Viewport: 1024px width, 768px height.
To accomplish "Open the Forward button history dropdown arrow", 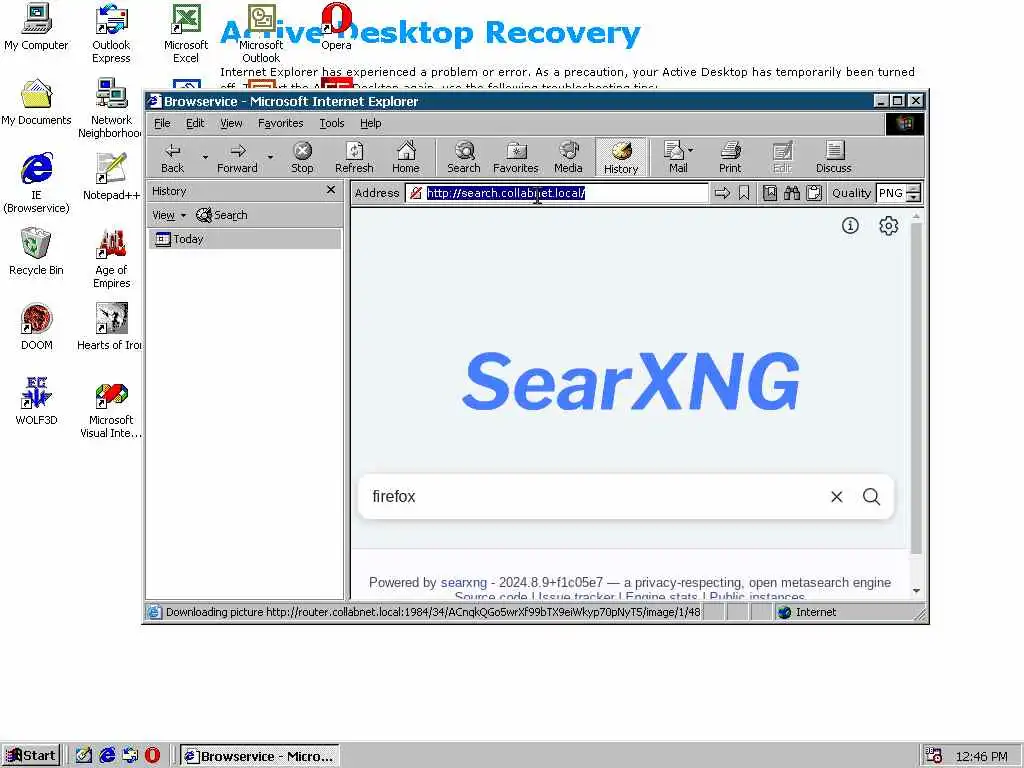I will point(270,157).
